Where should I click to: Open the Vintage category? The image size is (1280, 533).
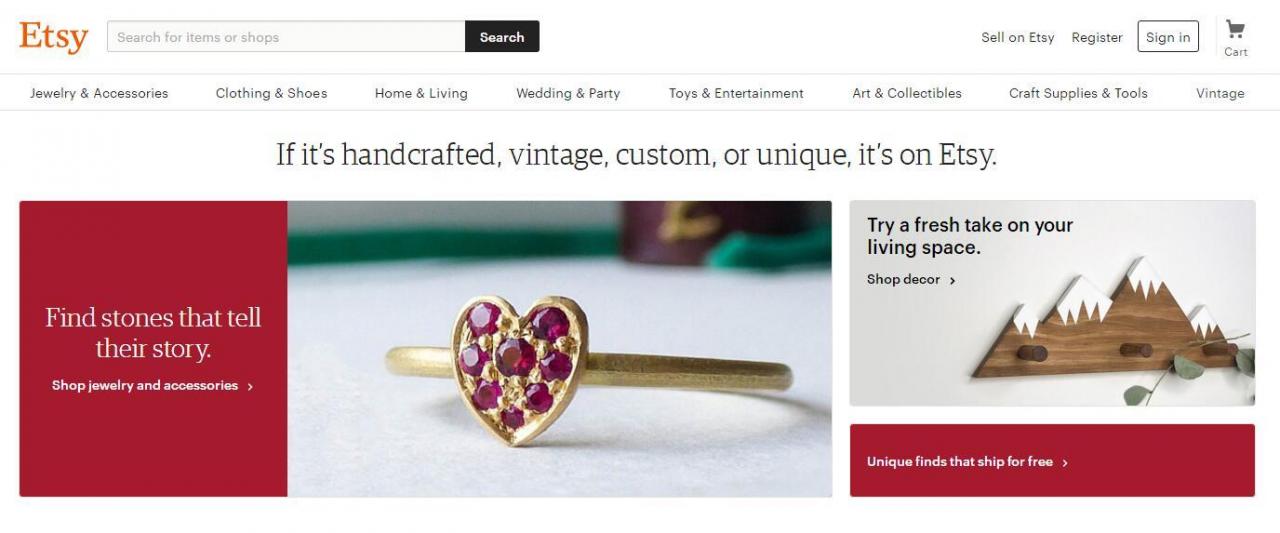pyautogui.click(x=1220, y=93)
